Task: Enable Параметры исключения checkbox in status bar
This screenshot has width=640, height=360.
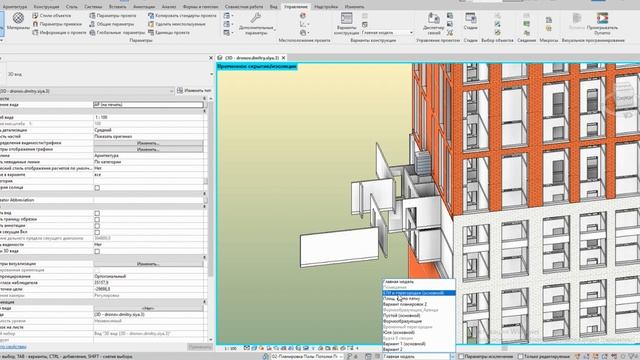Action: pyautogui.click(x=461, y=356)
